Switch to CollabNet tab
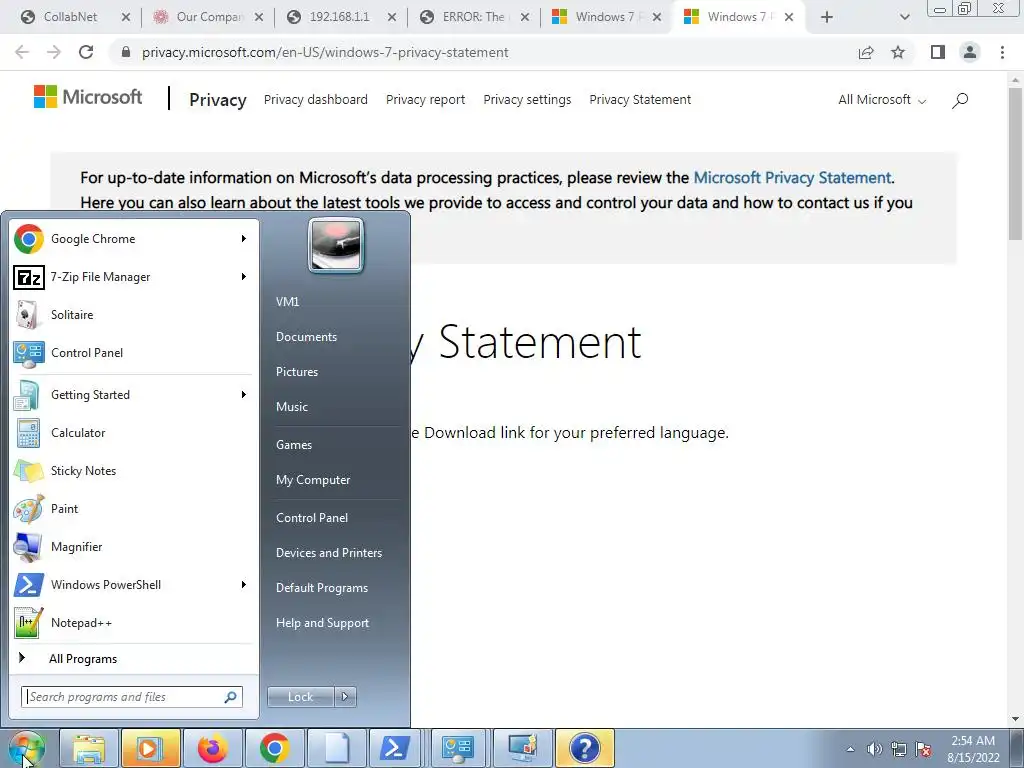 tap(69, 17)
